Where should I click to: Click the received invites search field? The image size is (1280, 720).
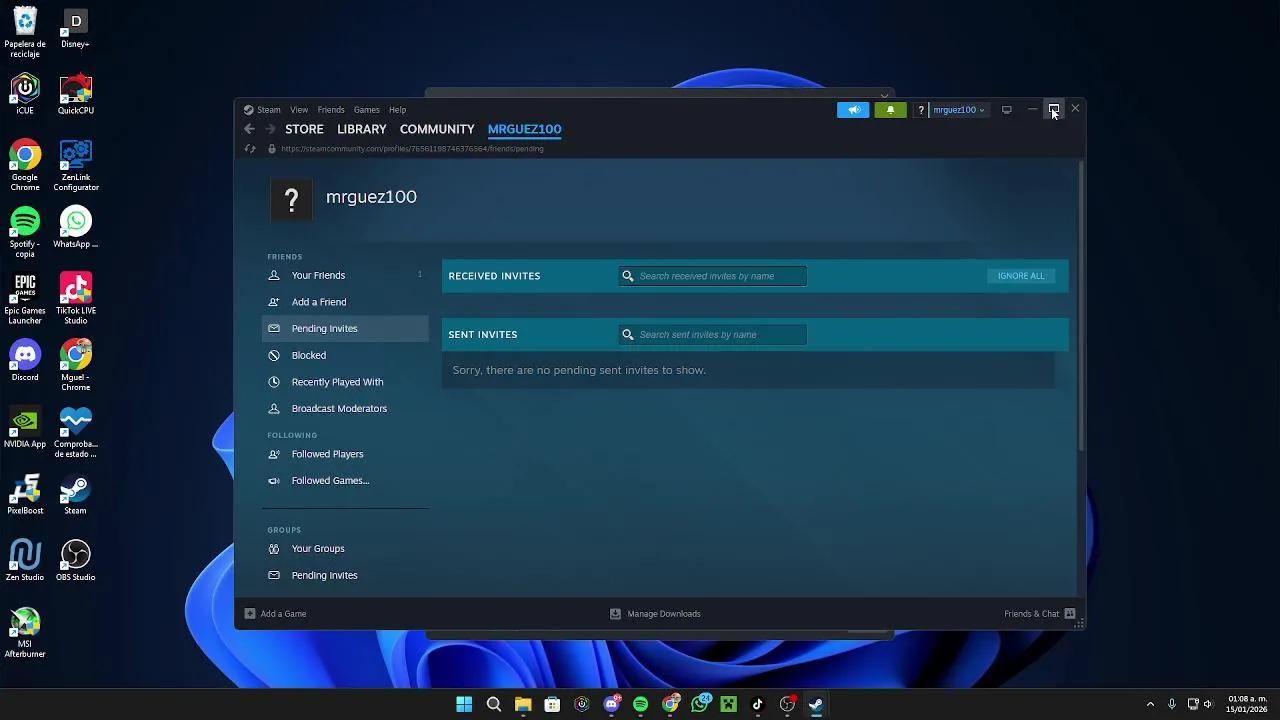tap(712, 276)
